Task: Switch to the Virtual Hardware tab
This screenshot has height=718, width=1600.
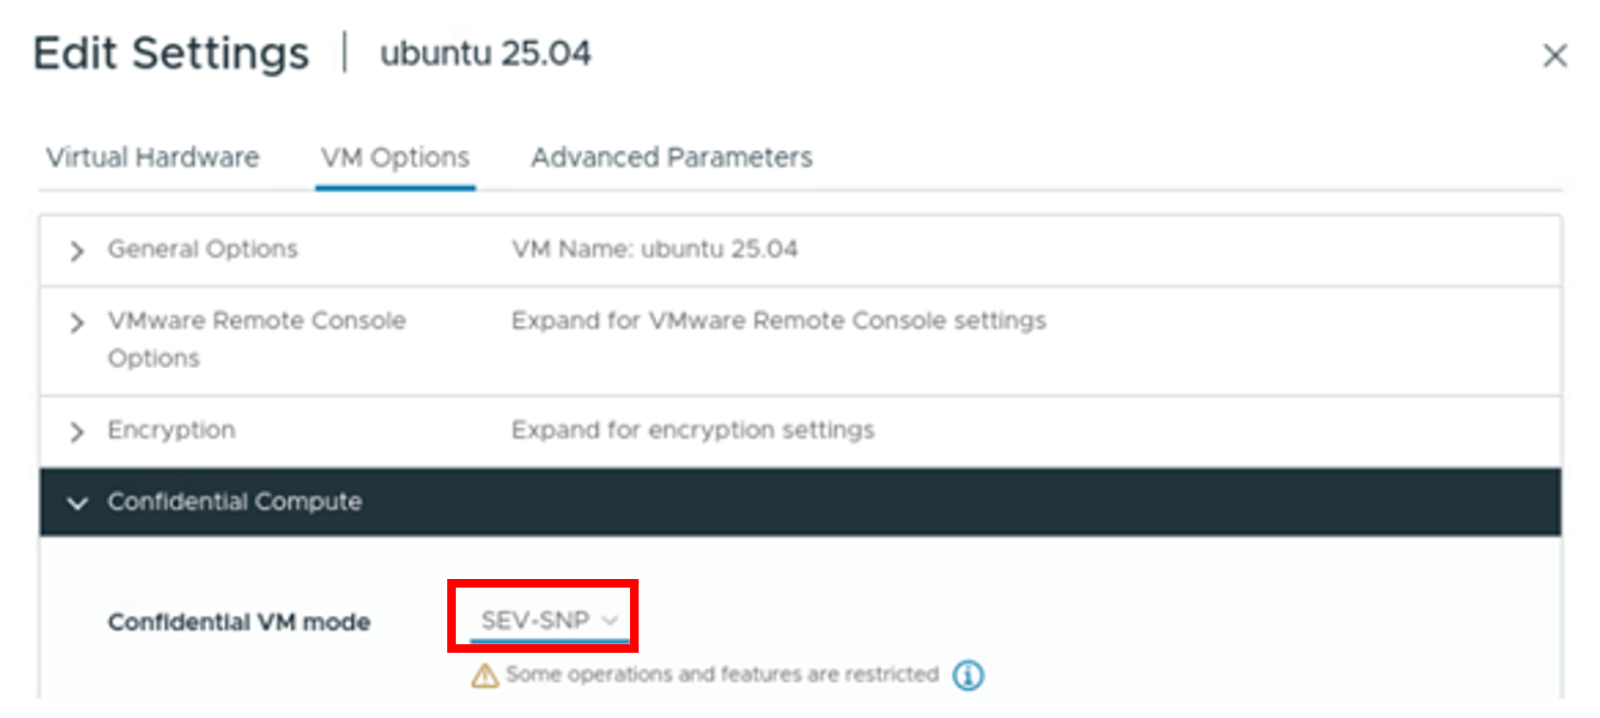Action: [152, 157]
